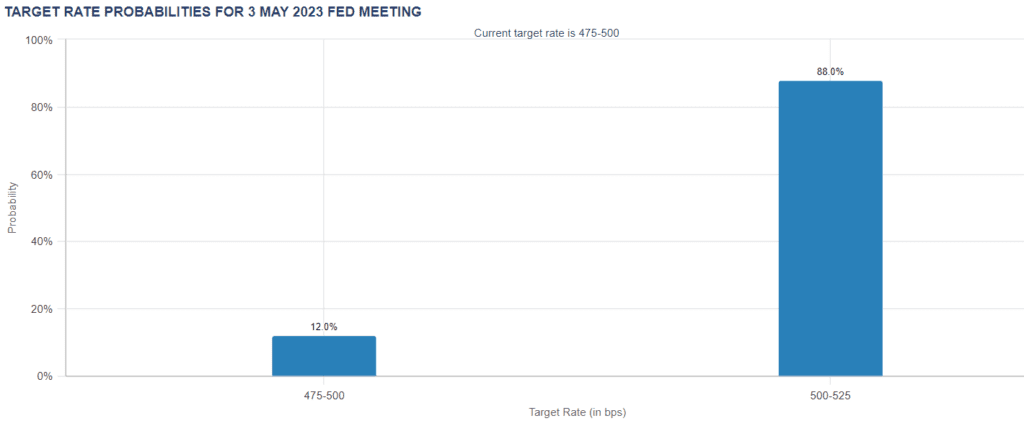Click the 20% y-axis tick label

[x=42, y=309]
